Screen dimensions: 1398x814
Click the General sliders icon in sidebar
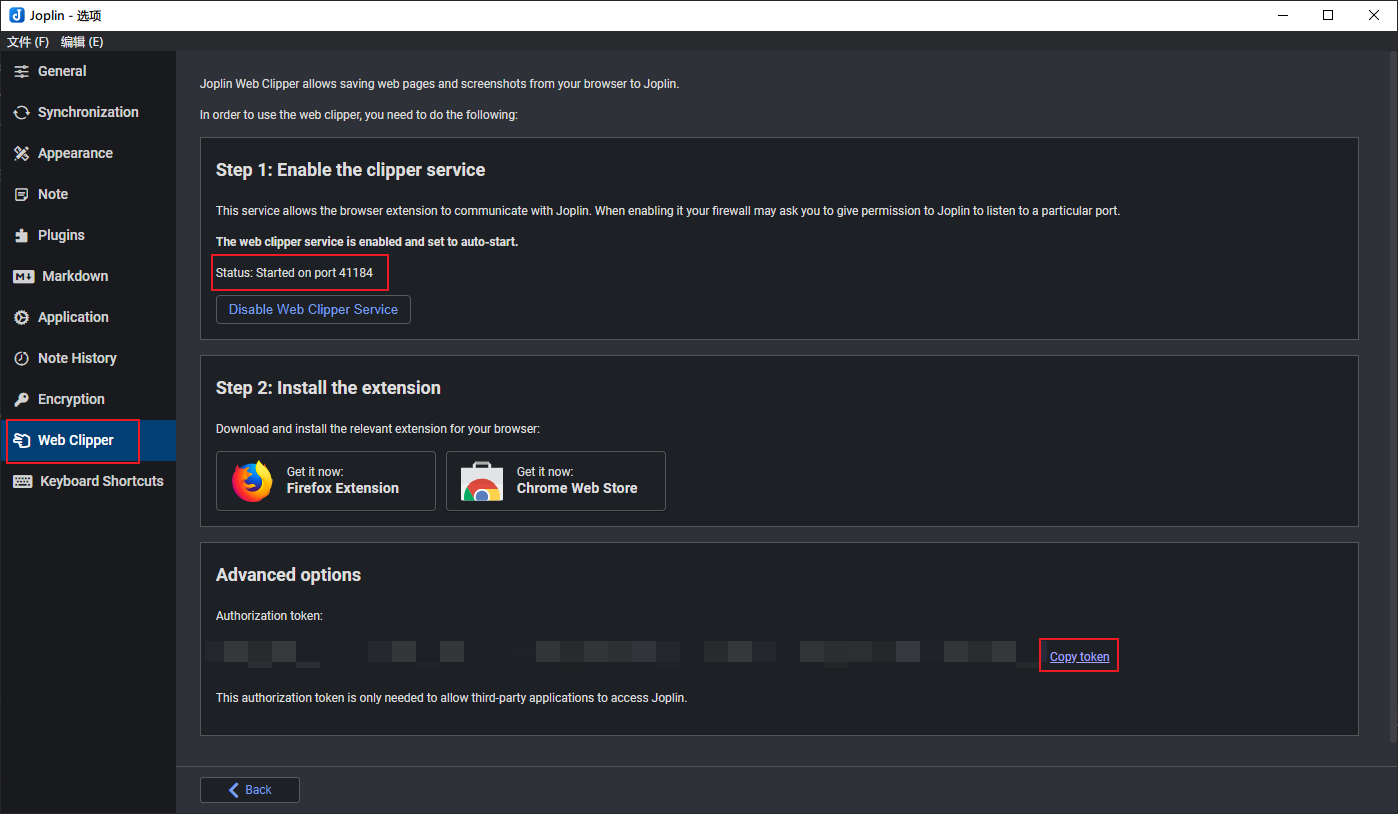pyautogui.click(x=21, y=72)
